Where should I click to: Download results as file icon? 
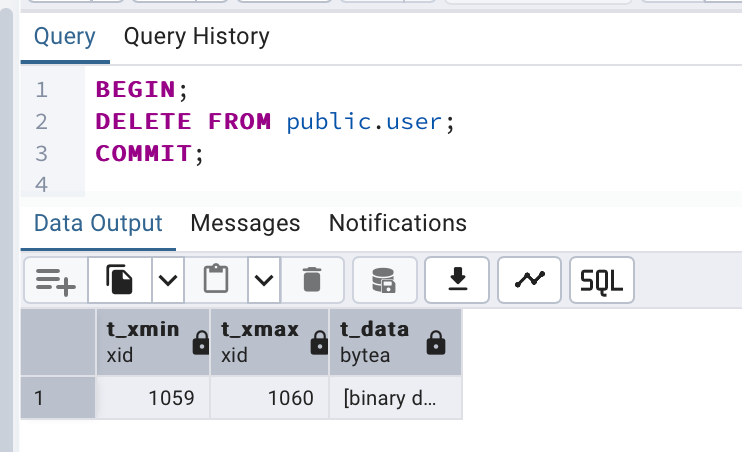(457, 280)
